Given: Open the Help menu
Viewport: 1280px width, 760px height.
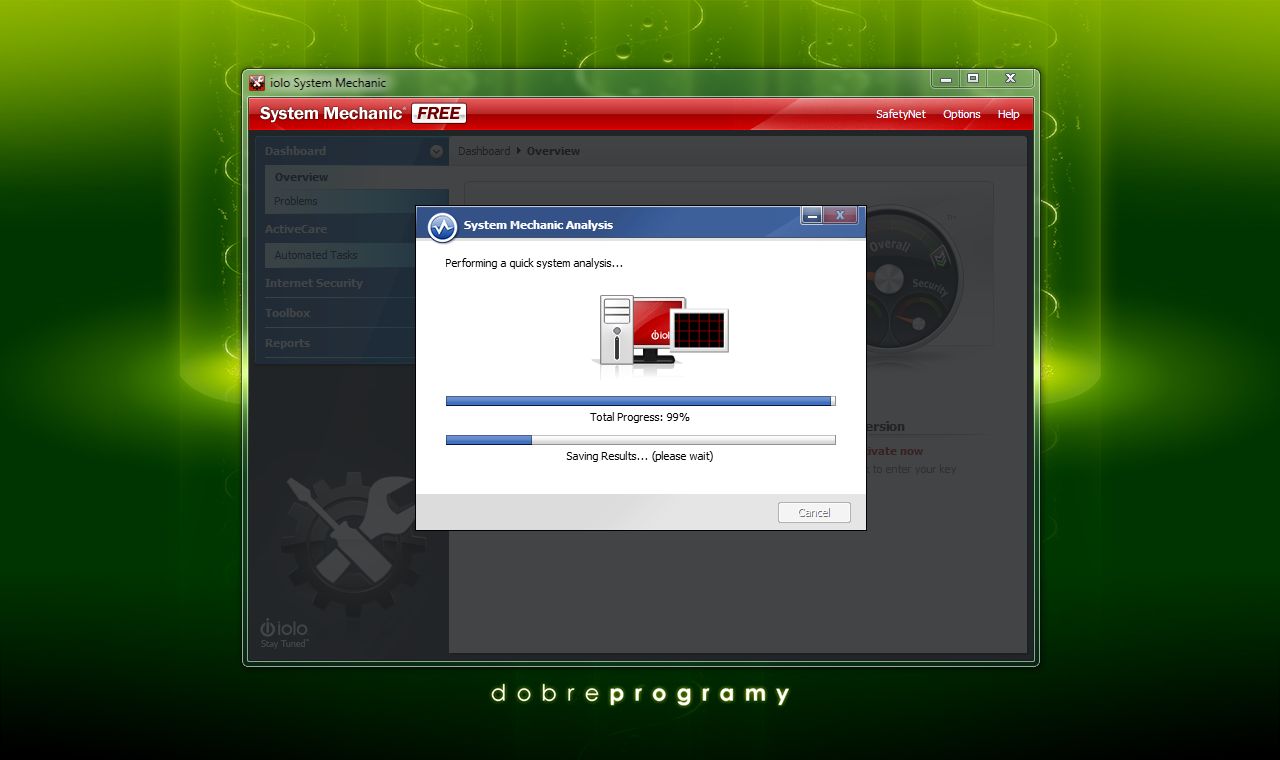Looking at the screenshot, I should [x=1008, y=114].
